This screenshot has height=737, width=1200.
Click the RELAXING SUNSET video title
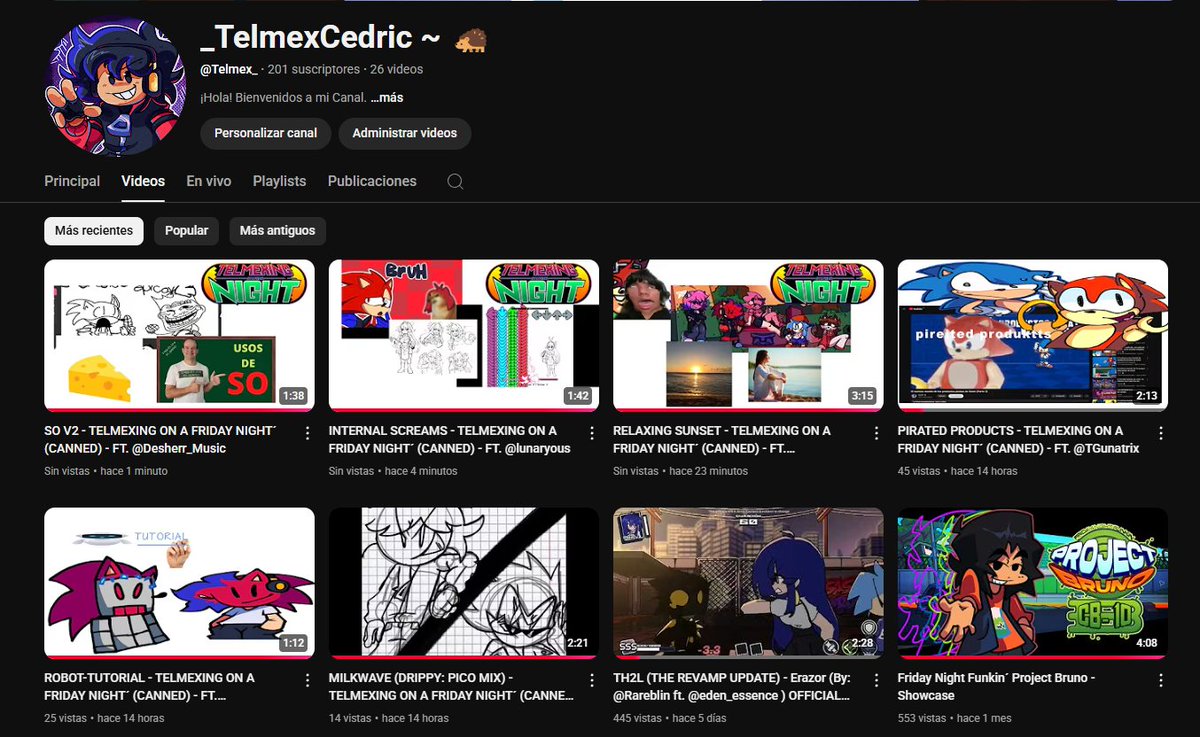point(722,440)
